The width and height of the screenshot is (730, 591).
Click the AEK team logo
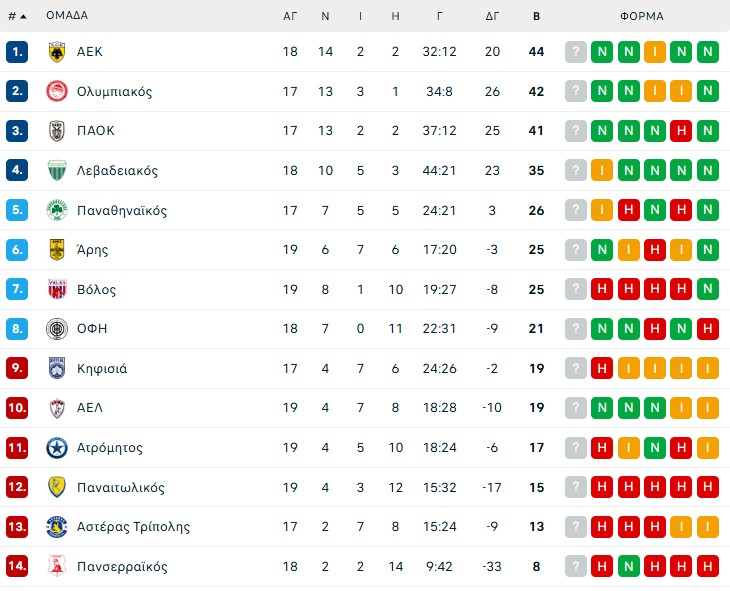point(56,52)
